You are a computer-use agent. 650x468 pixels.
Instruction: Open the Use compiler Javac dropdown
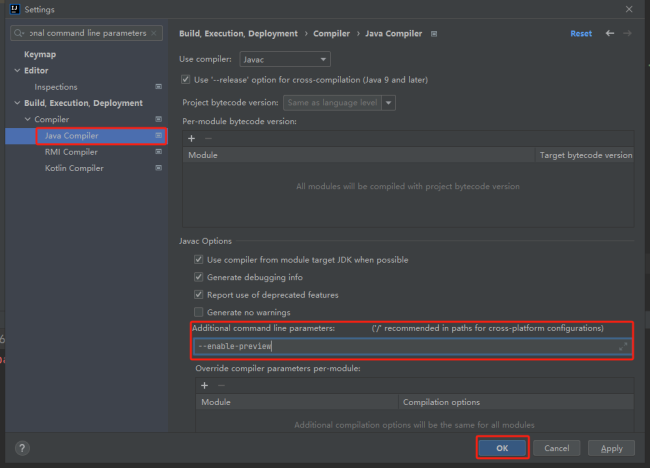point(285,59)
